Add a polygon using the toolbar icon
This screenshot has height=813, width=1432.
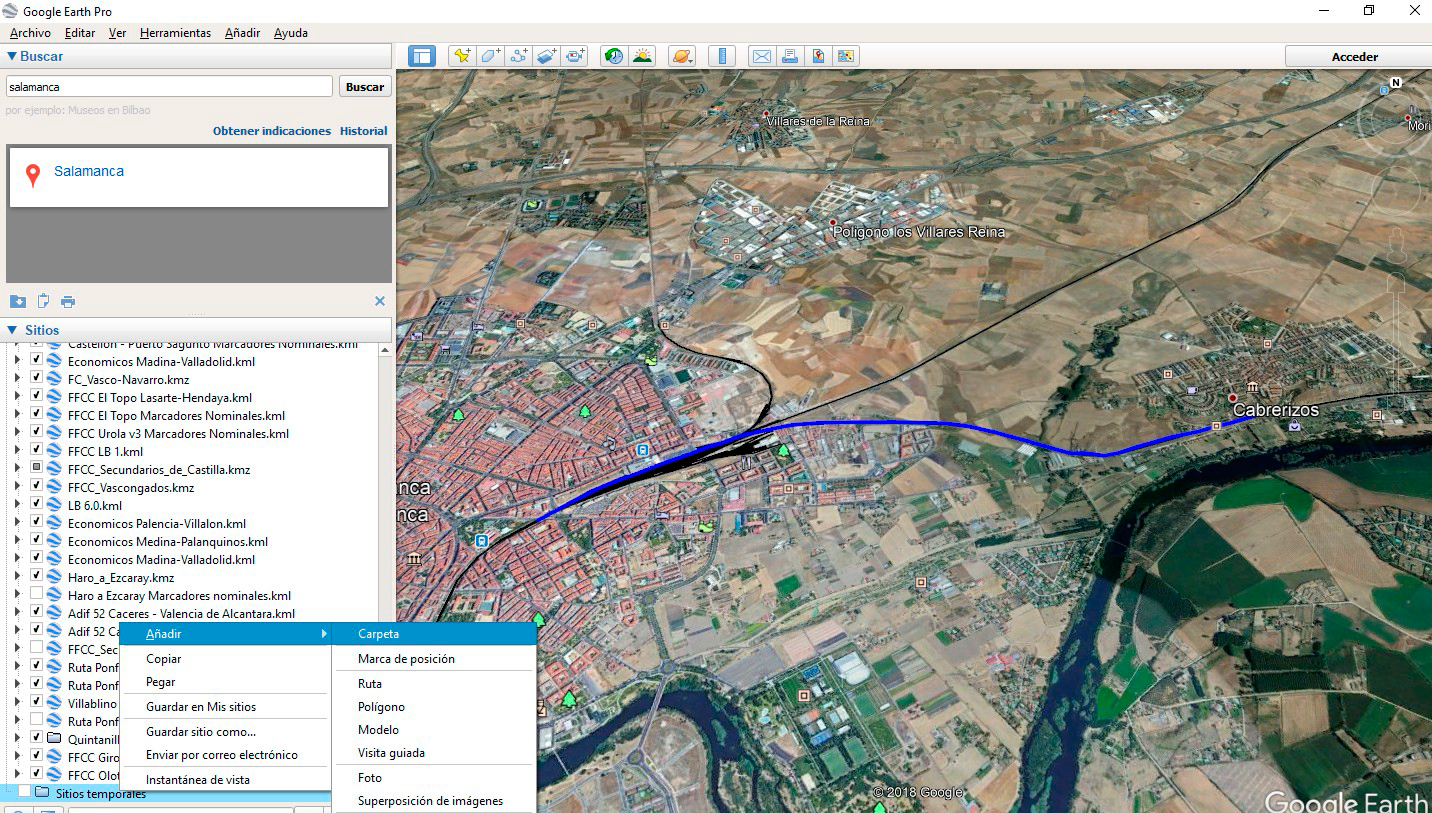(490, 56)
